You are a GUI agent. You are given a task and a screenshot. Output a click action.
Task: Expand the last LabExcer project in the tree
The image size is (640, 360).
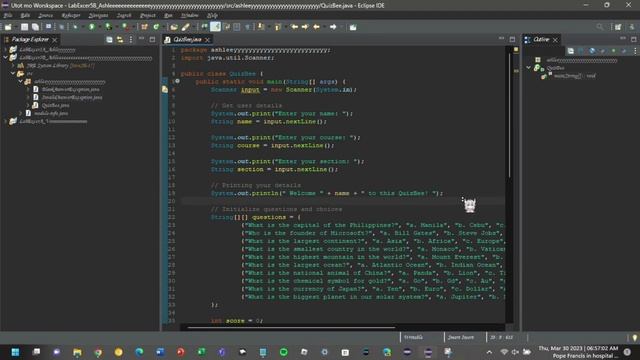pyautogui.click(x=6, y=121)
